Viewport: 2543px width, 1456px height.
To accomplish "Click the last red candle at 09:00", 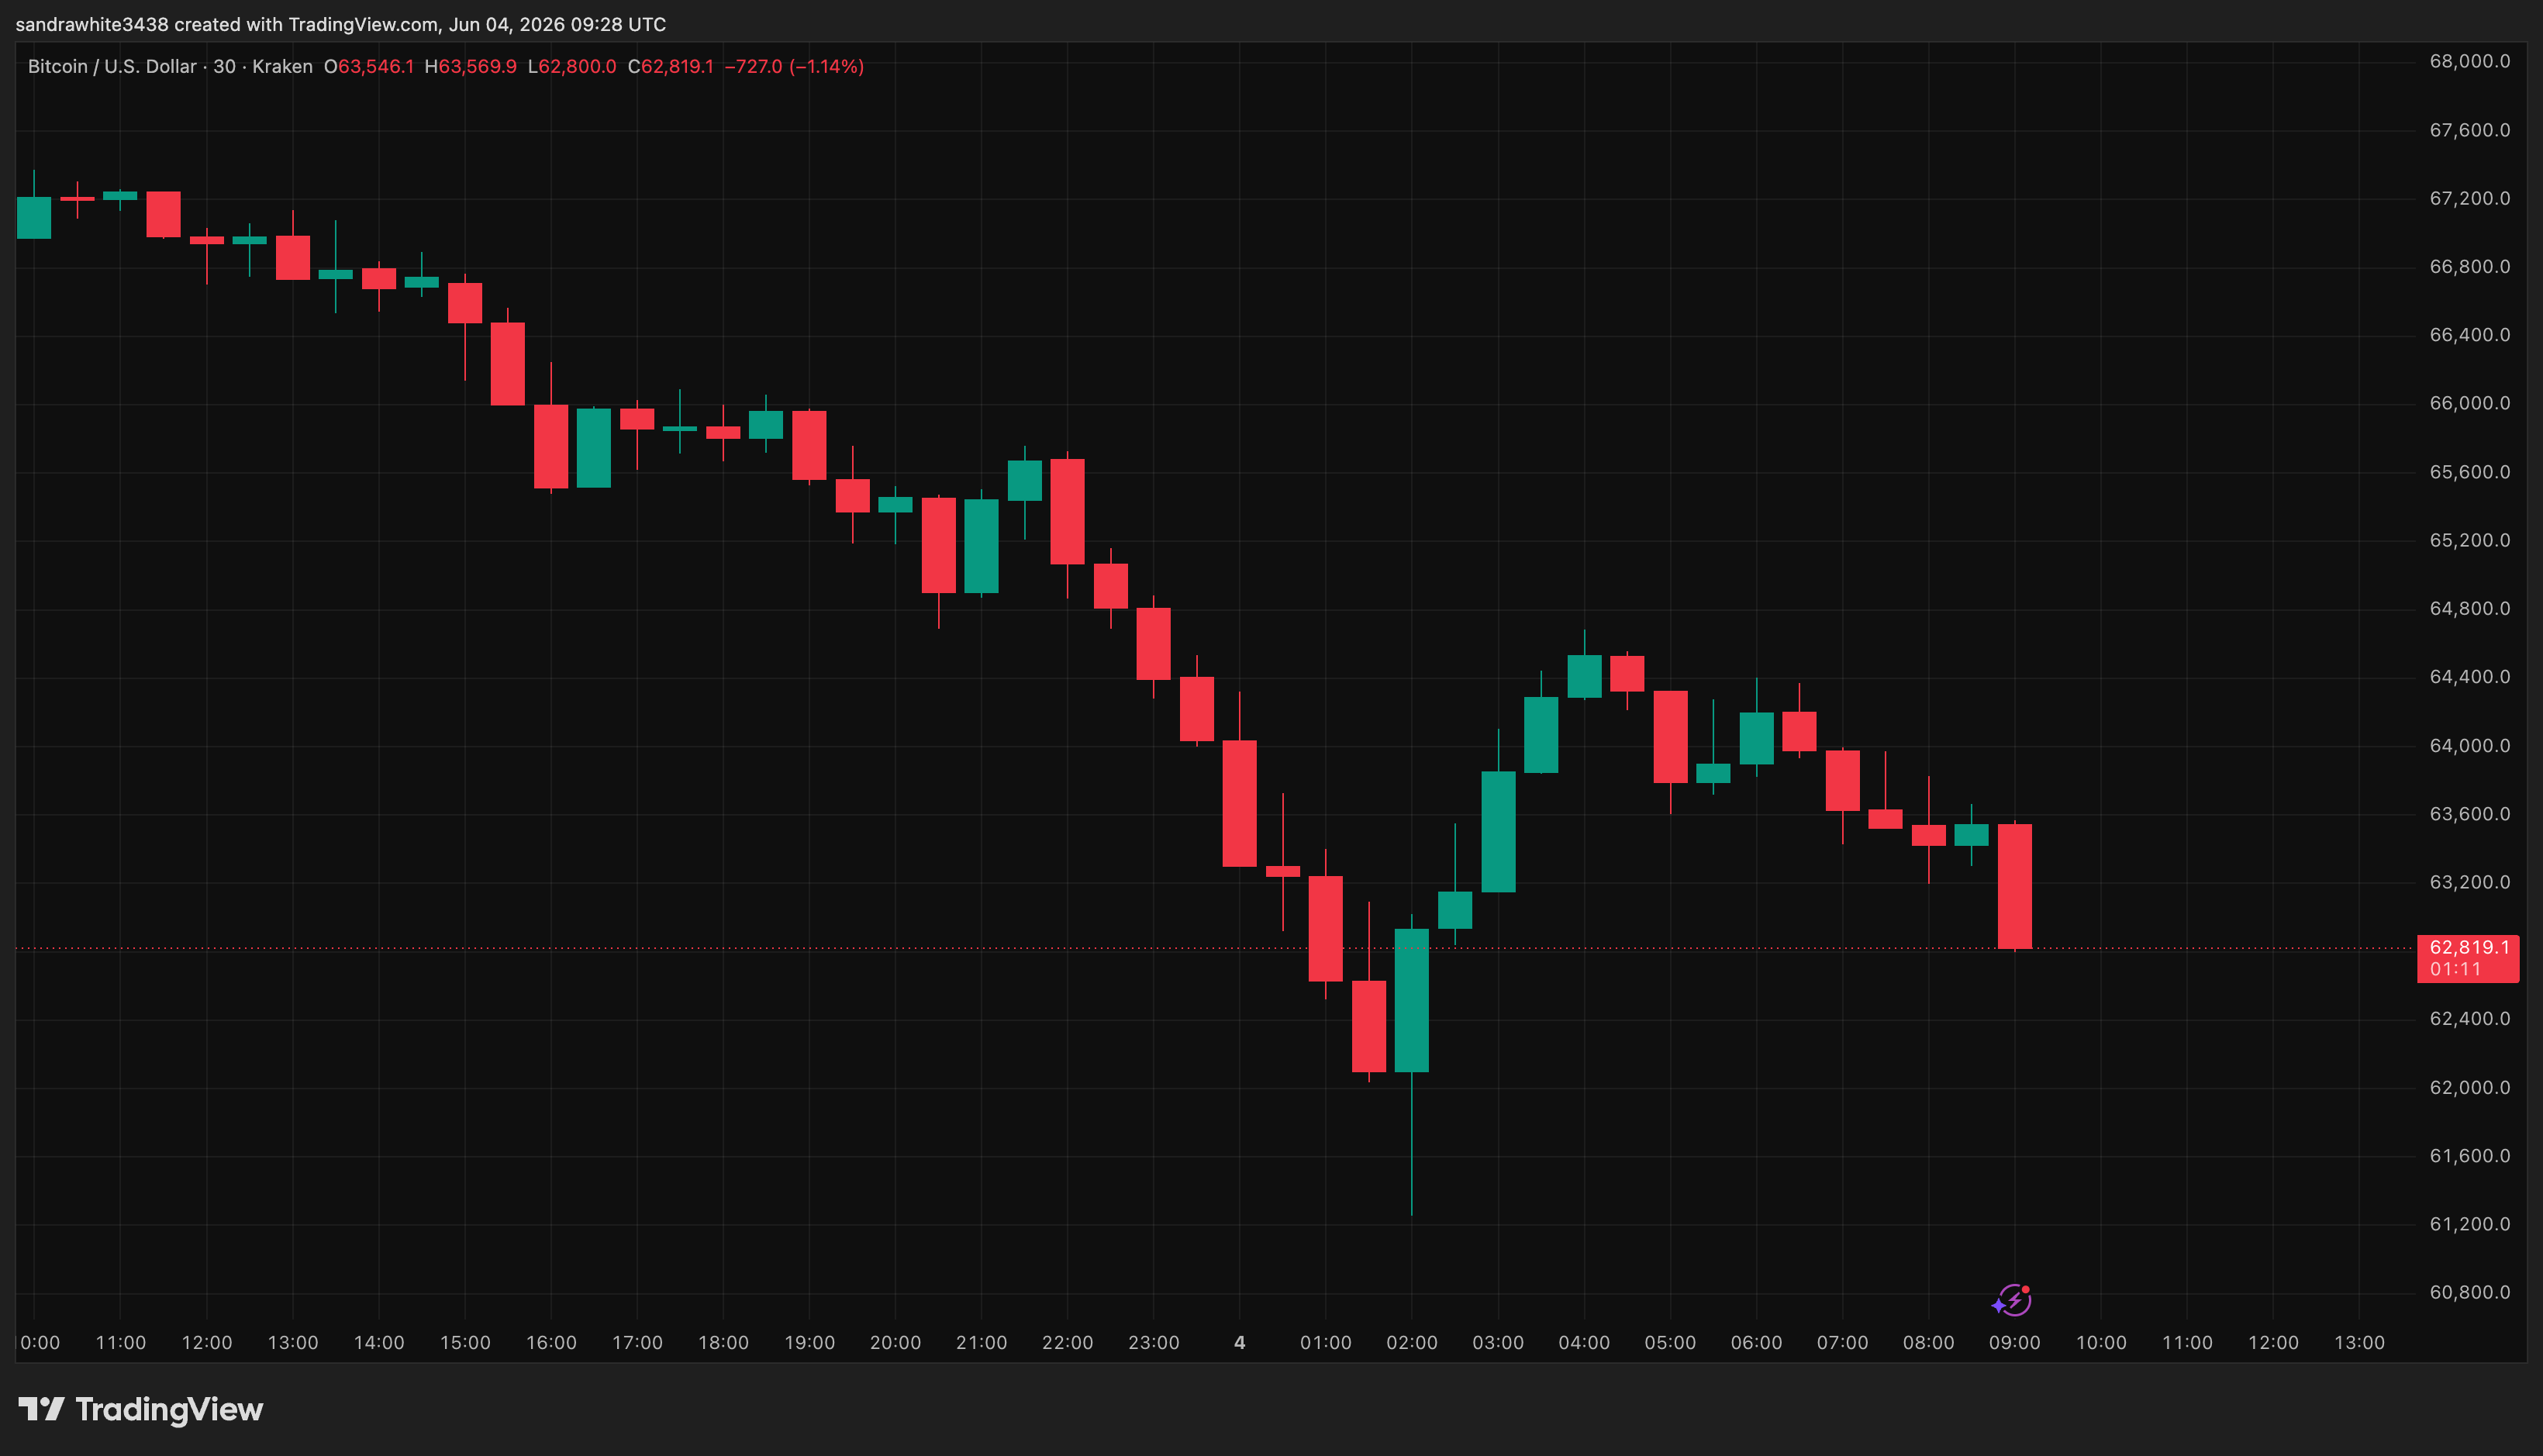I will coord(2015,886).
